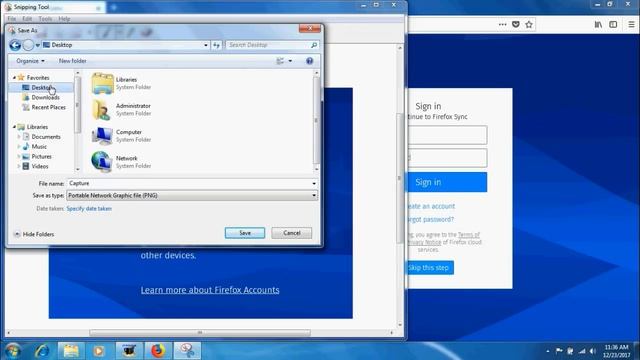Click the help icon in Save As toolbar
Screen dimensions: 640x360
[309, 61]
